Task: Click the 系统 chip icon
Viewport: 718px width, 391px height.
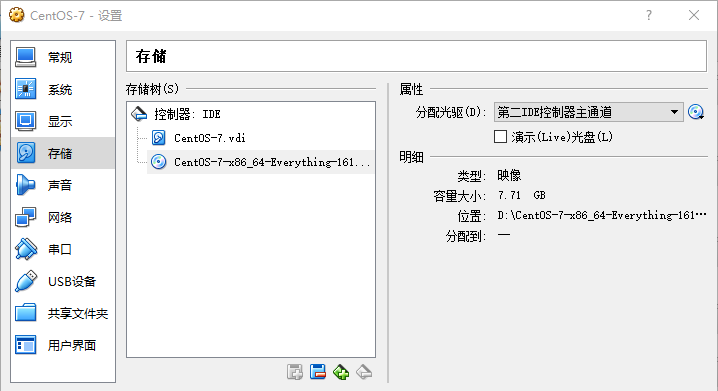Action: coord(26,89)
